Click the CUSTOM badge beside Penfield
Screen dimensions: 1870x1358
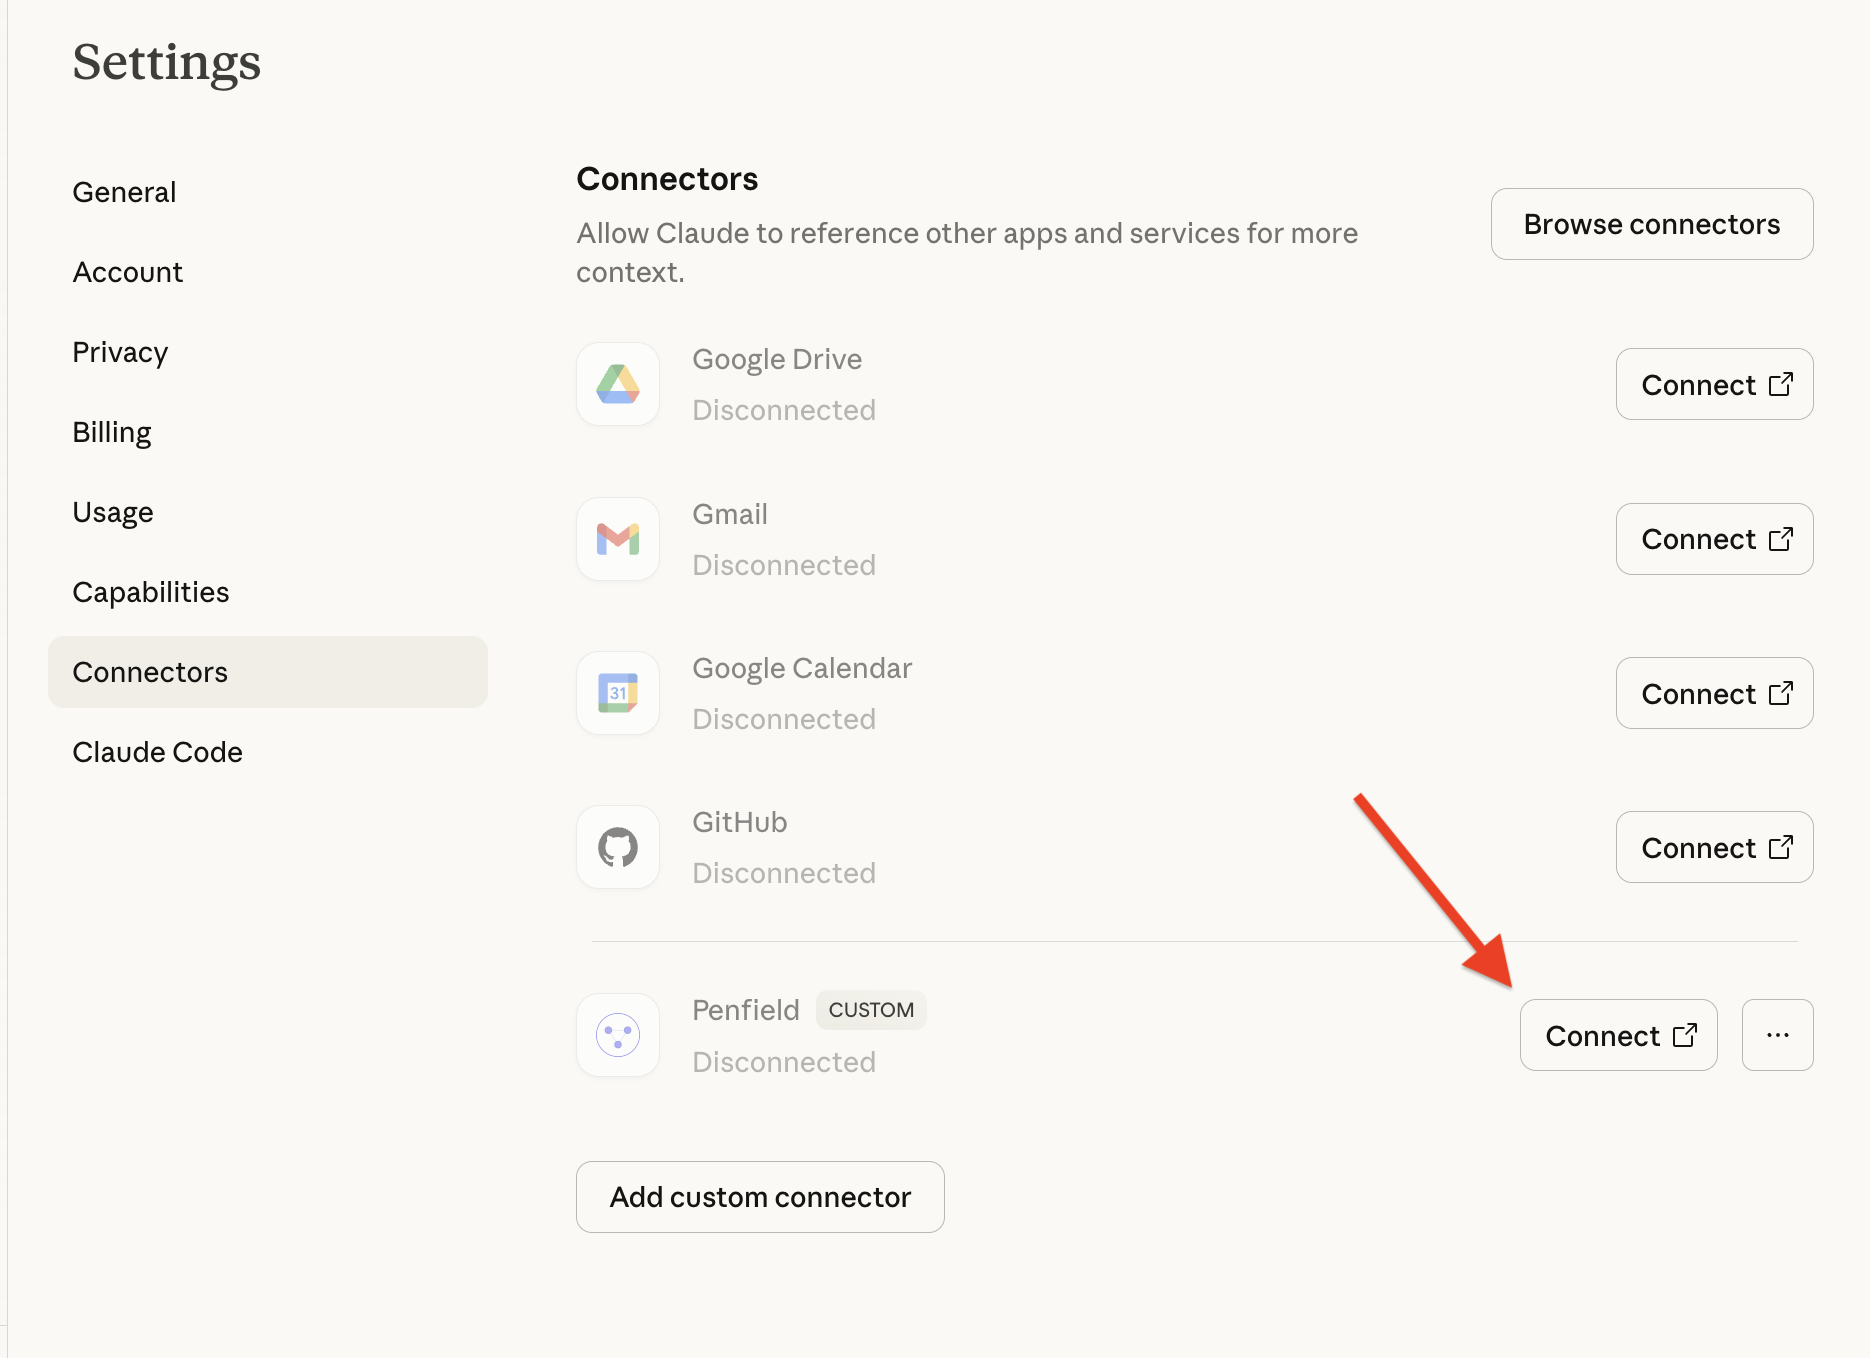pyautogui.click(x=871, y=1010)
